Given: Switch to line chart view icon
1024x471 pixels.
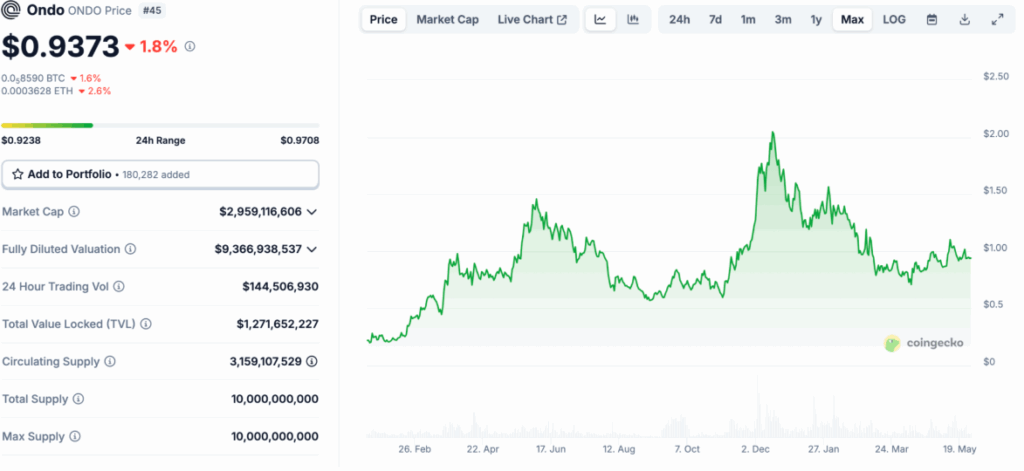Looking at the screenshot, I should [x=600, y=20].
